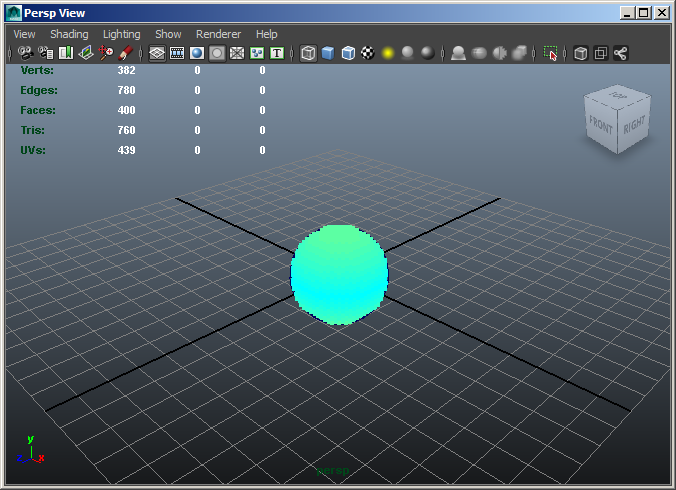Toggle the Motion Blur icon
676x490 pixels.
click(479, 53)
